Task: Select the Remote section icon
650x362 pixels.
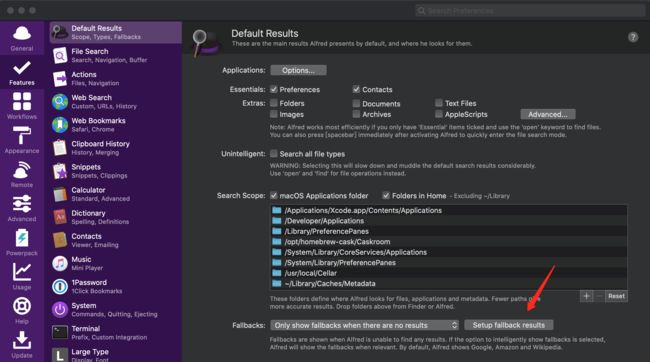Action: [22, 170]
